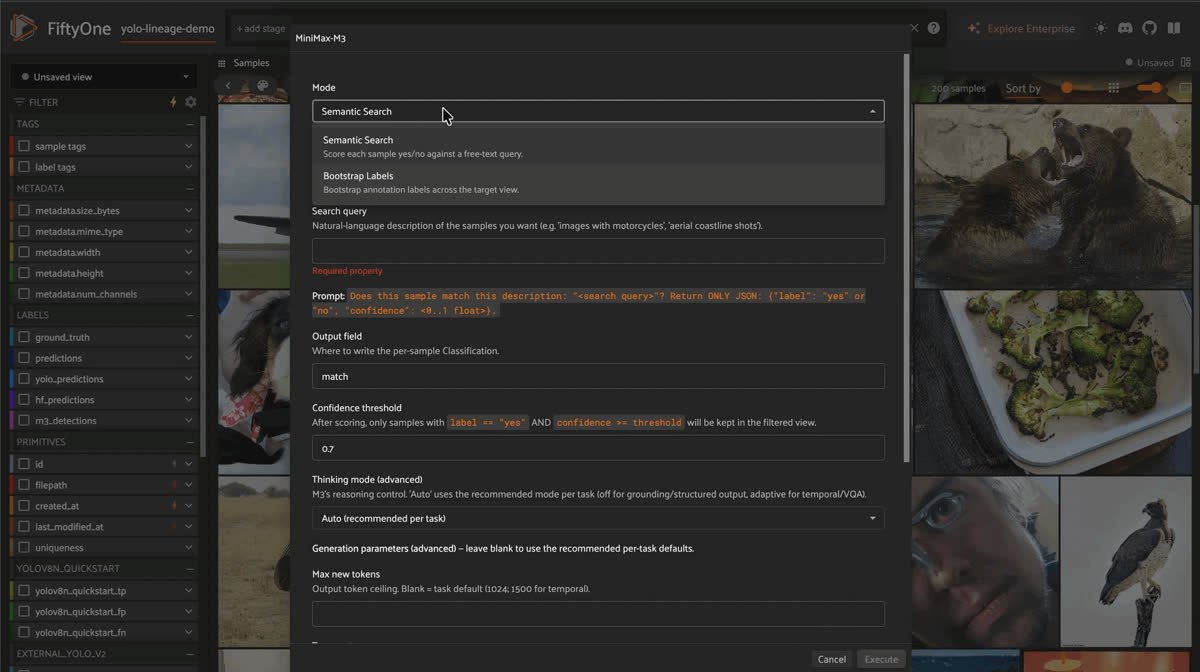Expand the metadata.width field chevron
Image resolution: width=1200 pixels, height=672 pixels.
pyautogui.click(x=188, y=252)
